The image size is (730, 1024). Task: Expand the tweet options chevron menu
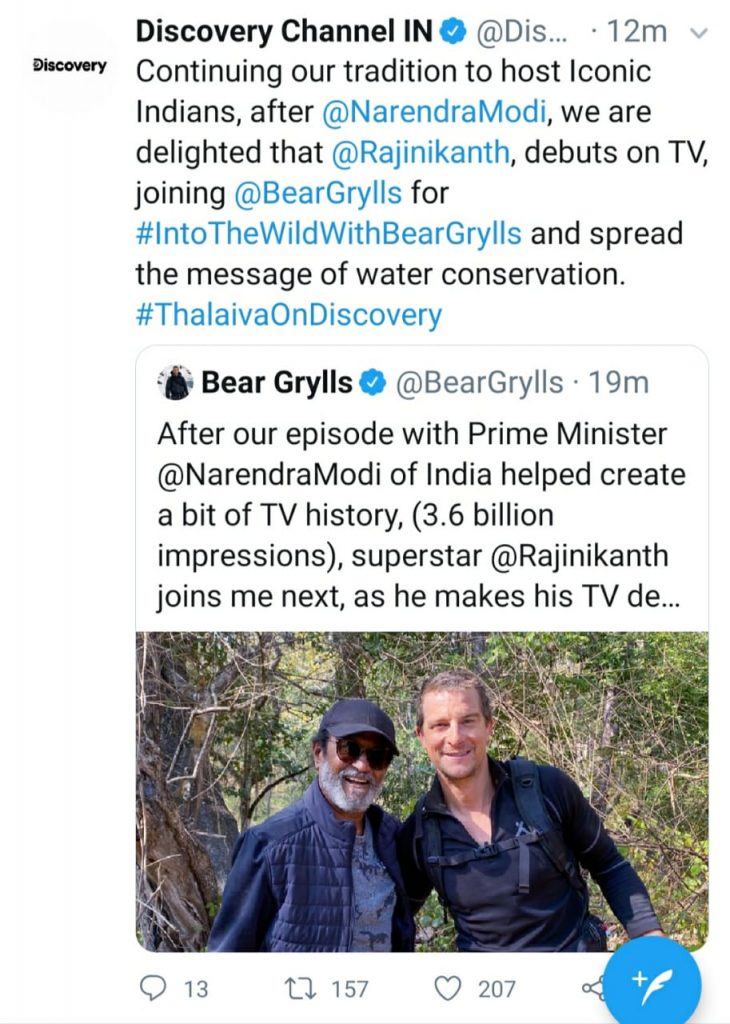tap(699, 33)
